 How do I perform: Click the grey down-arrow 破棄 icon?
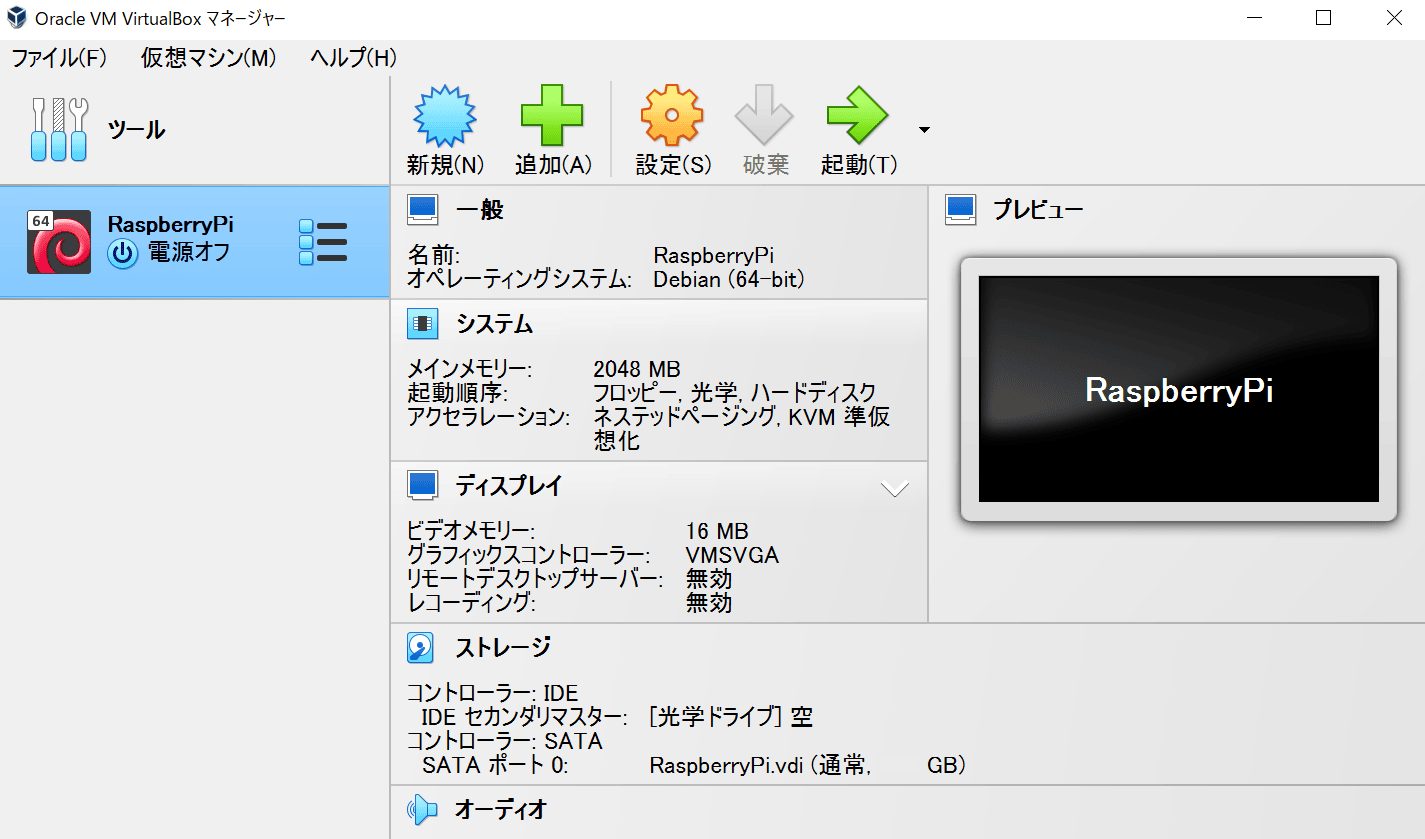pos(765,116)
